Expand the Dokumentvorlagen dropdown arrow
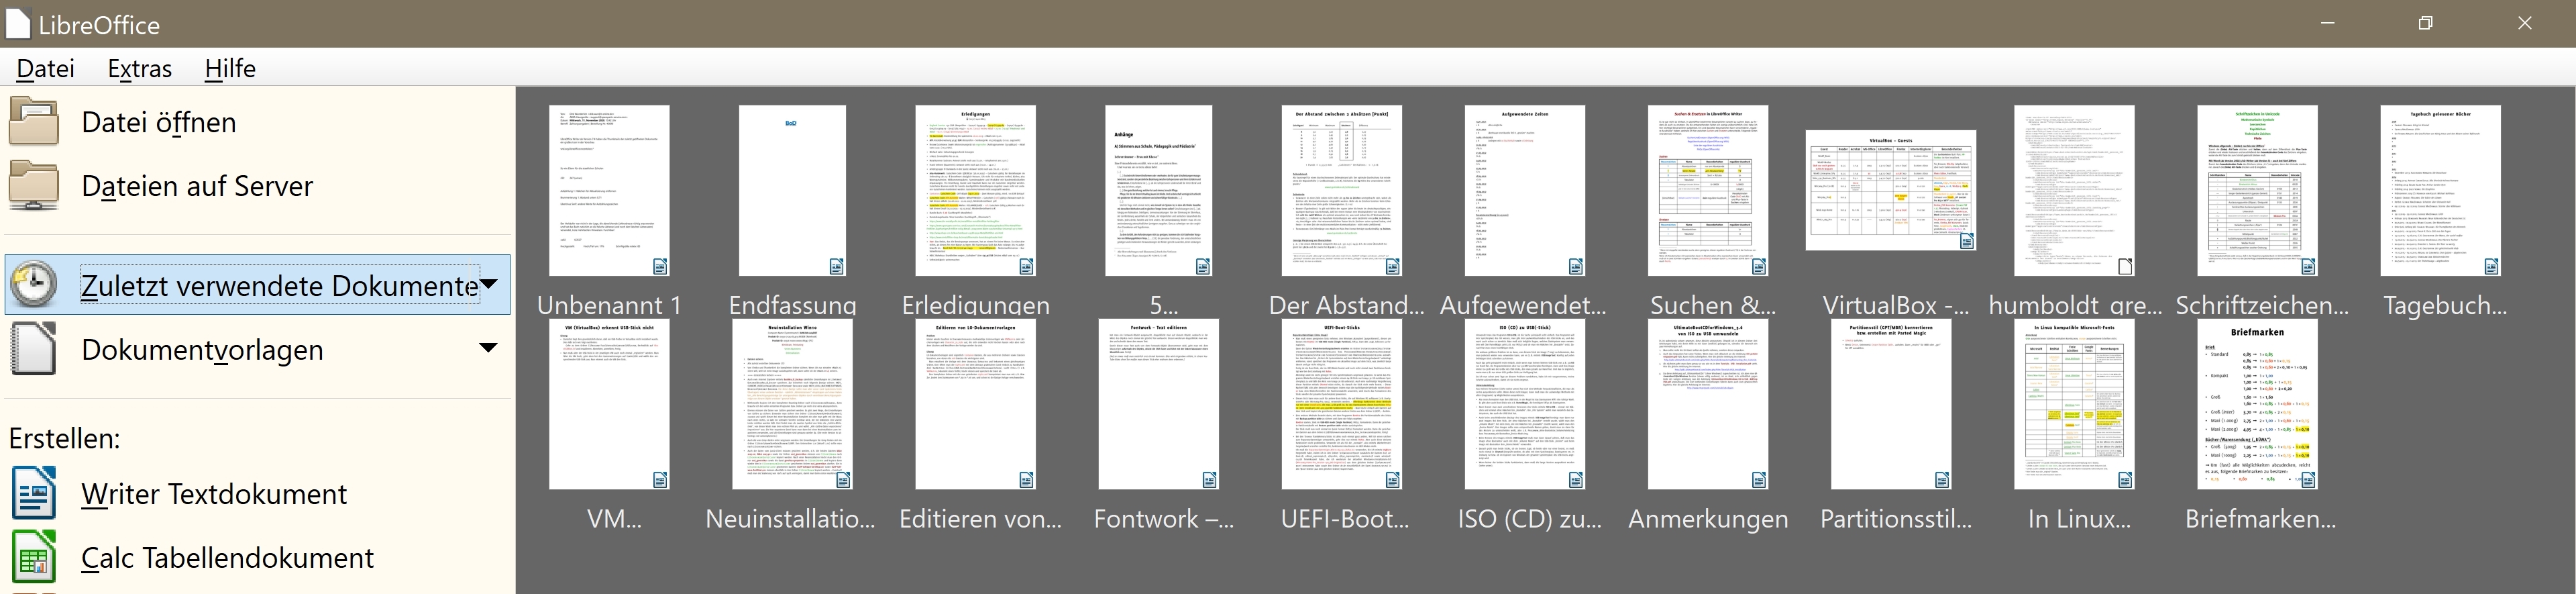 point(488,348)
